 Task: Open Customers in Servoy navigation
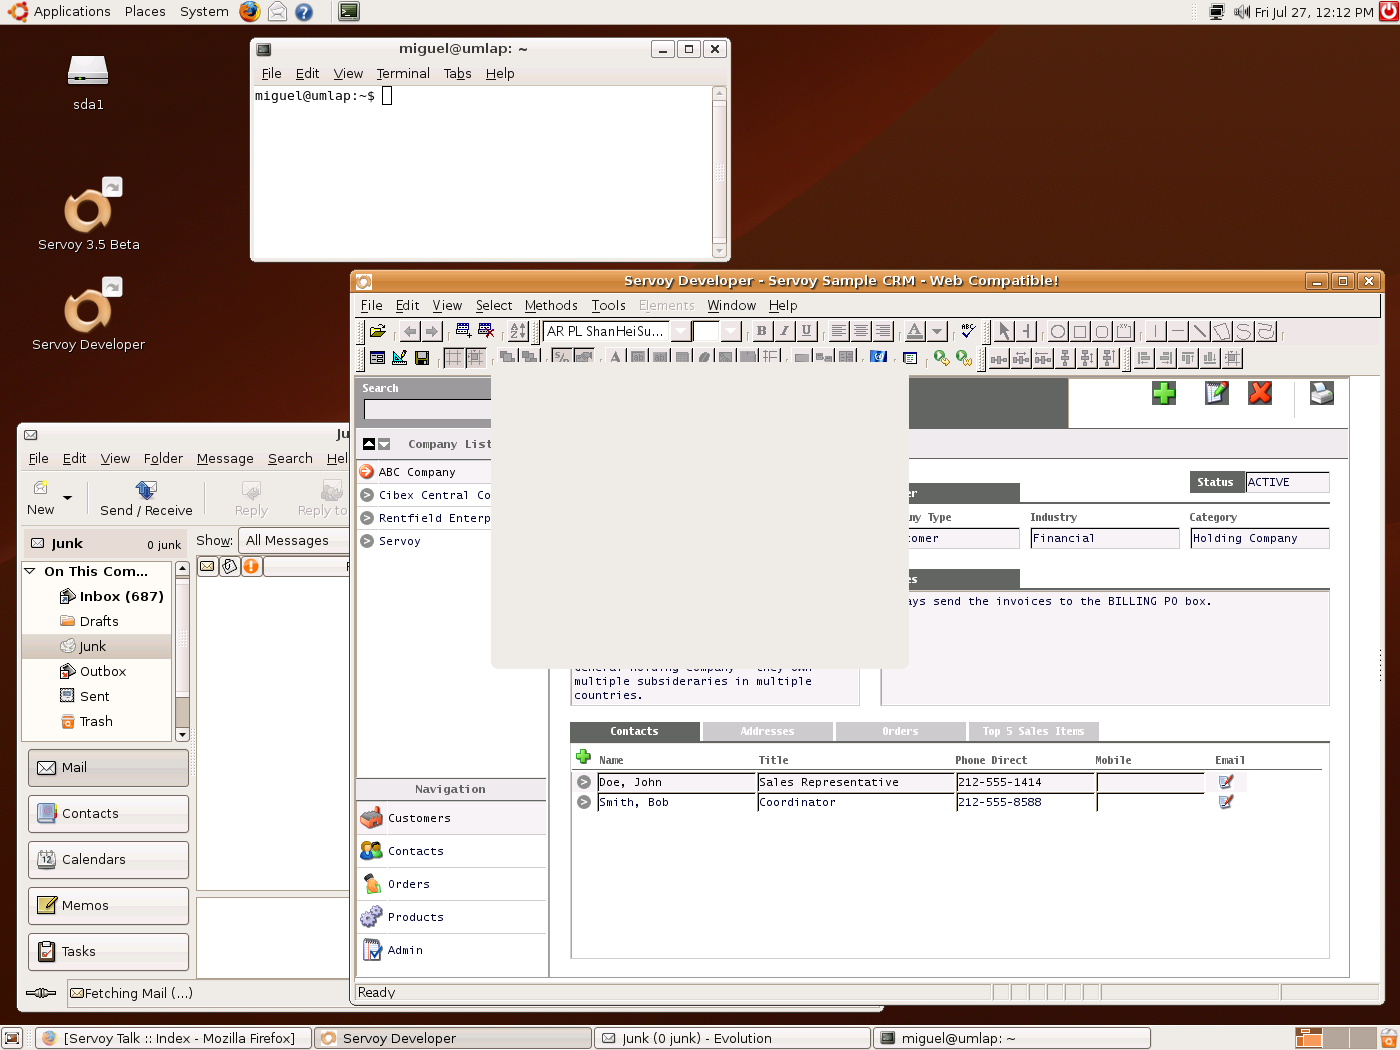tap(451, 818)
